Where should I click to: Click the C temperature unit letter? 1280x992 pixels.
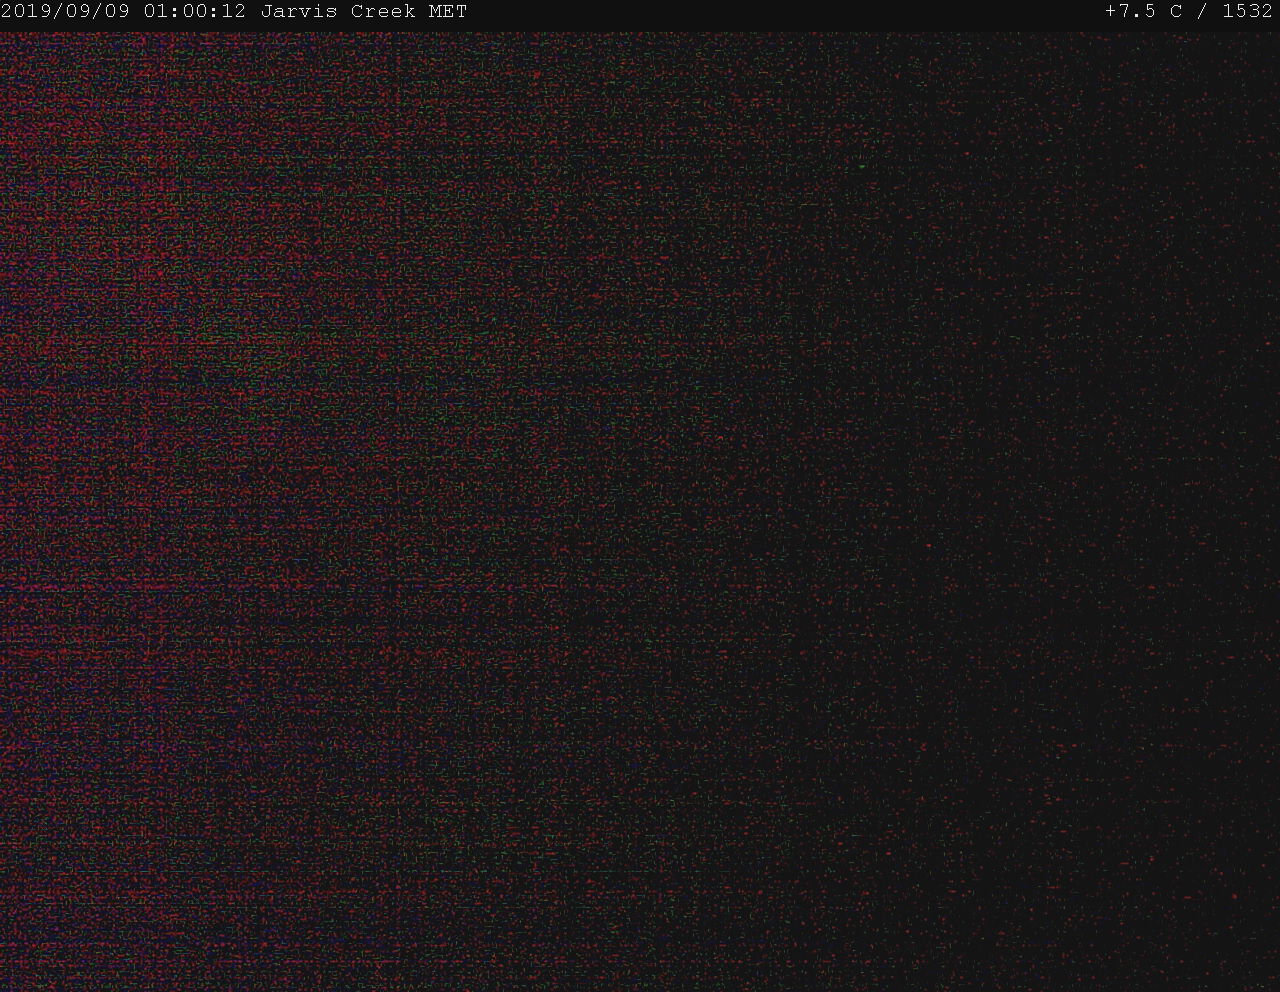(x=1176, y=12)
